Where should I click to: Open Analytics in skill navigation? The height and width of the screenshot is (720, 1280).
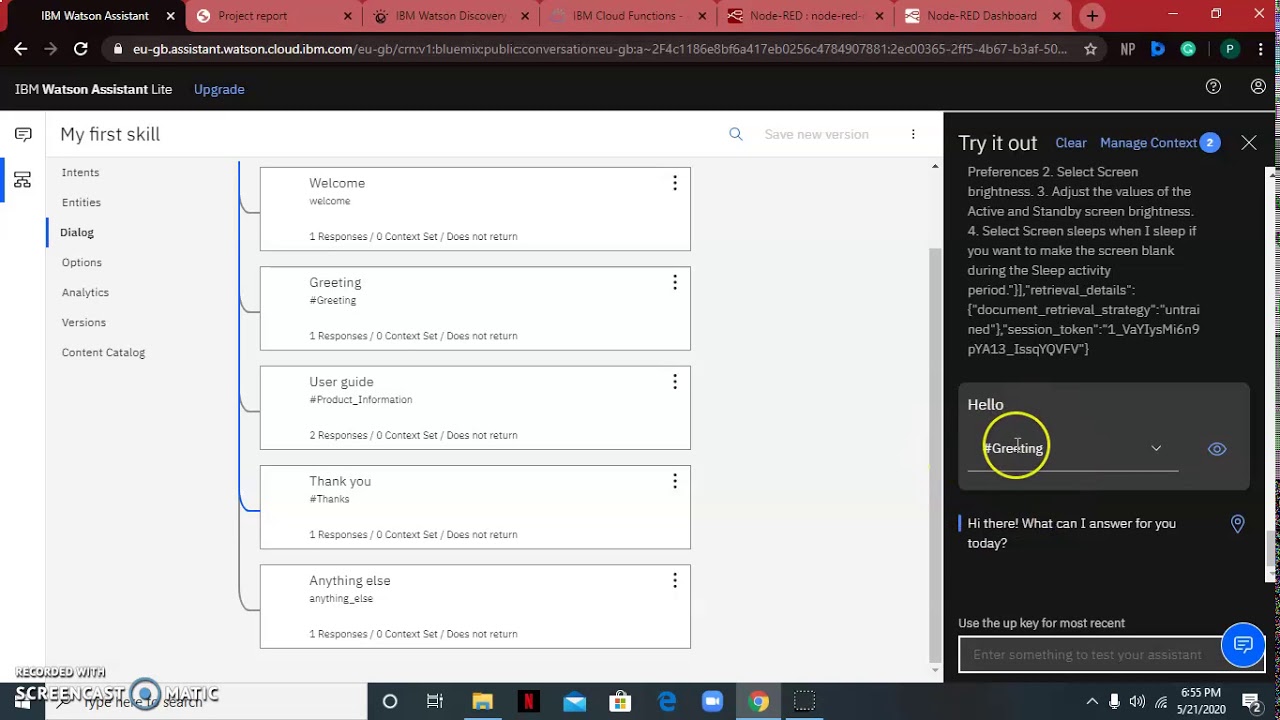tap(85, 293)
